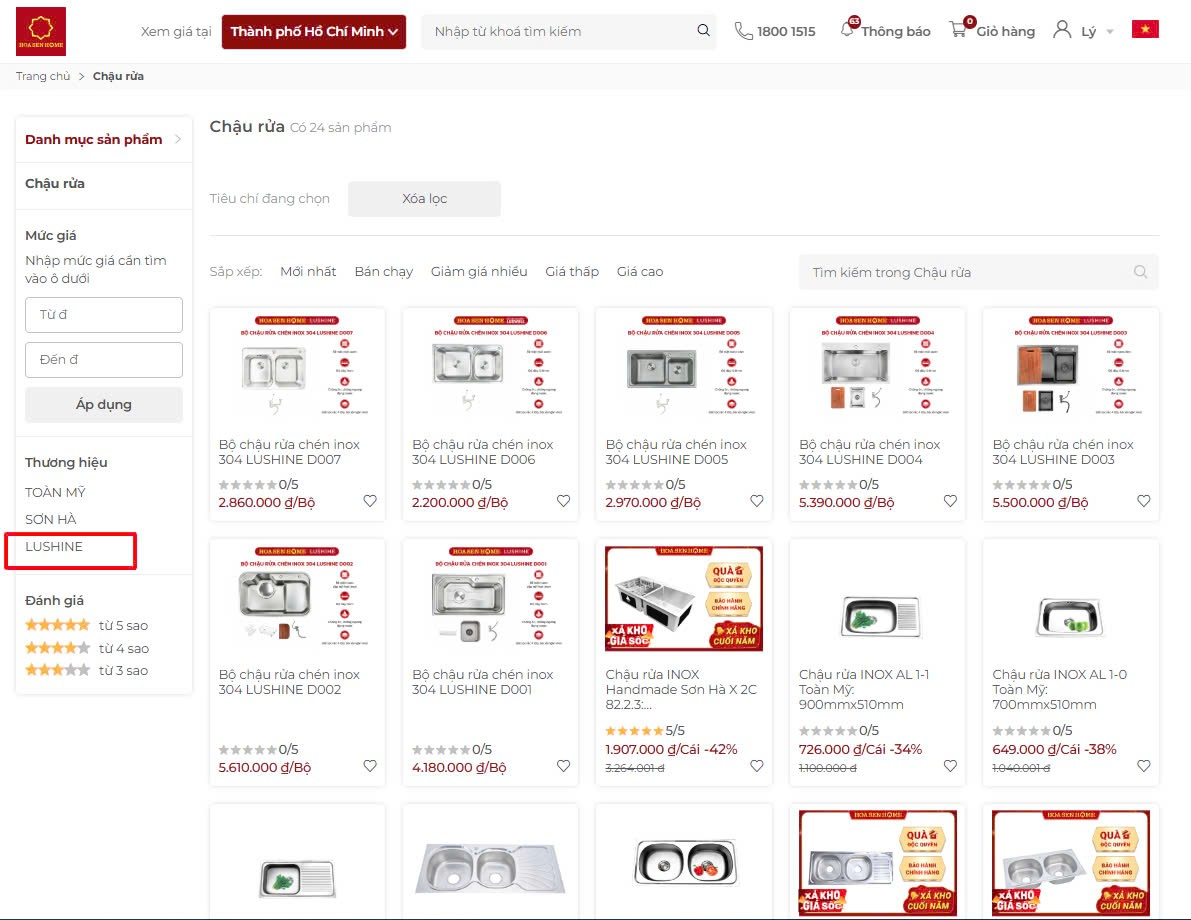
Task: Open Bộ chậu rửa chén LUSHINE D004 title
Action: click(870, 452)
